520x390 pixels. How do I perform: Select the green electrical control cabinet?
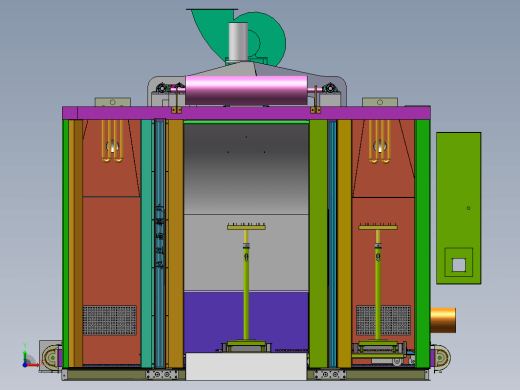(x=459, y=208)
